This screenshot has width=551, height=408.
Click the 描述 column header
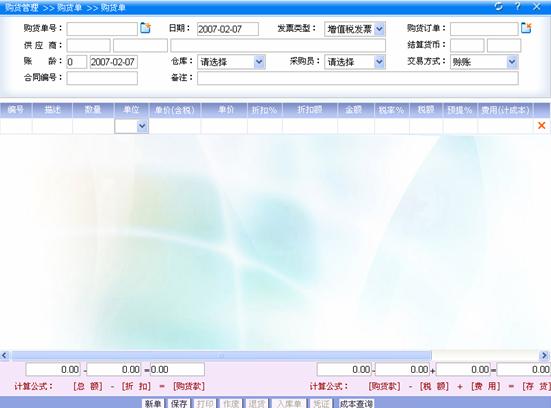[52, 110]
